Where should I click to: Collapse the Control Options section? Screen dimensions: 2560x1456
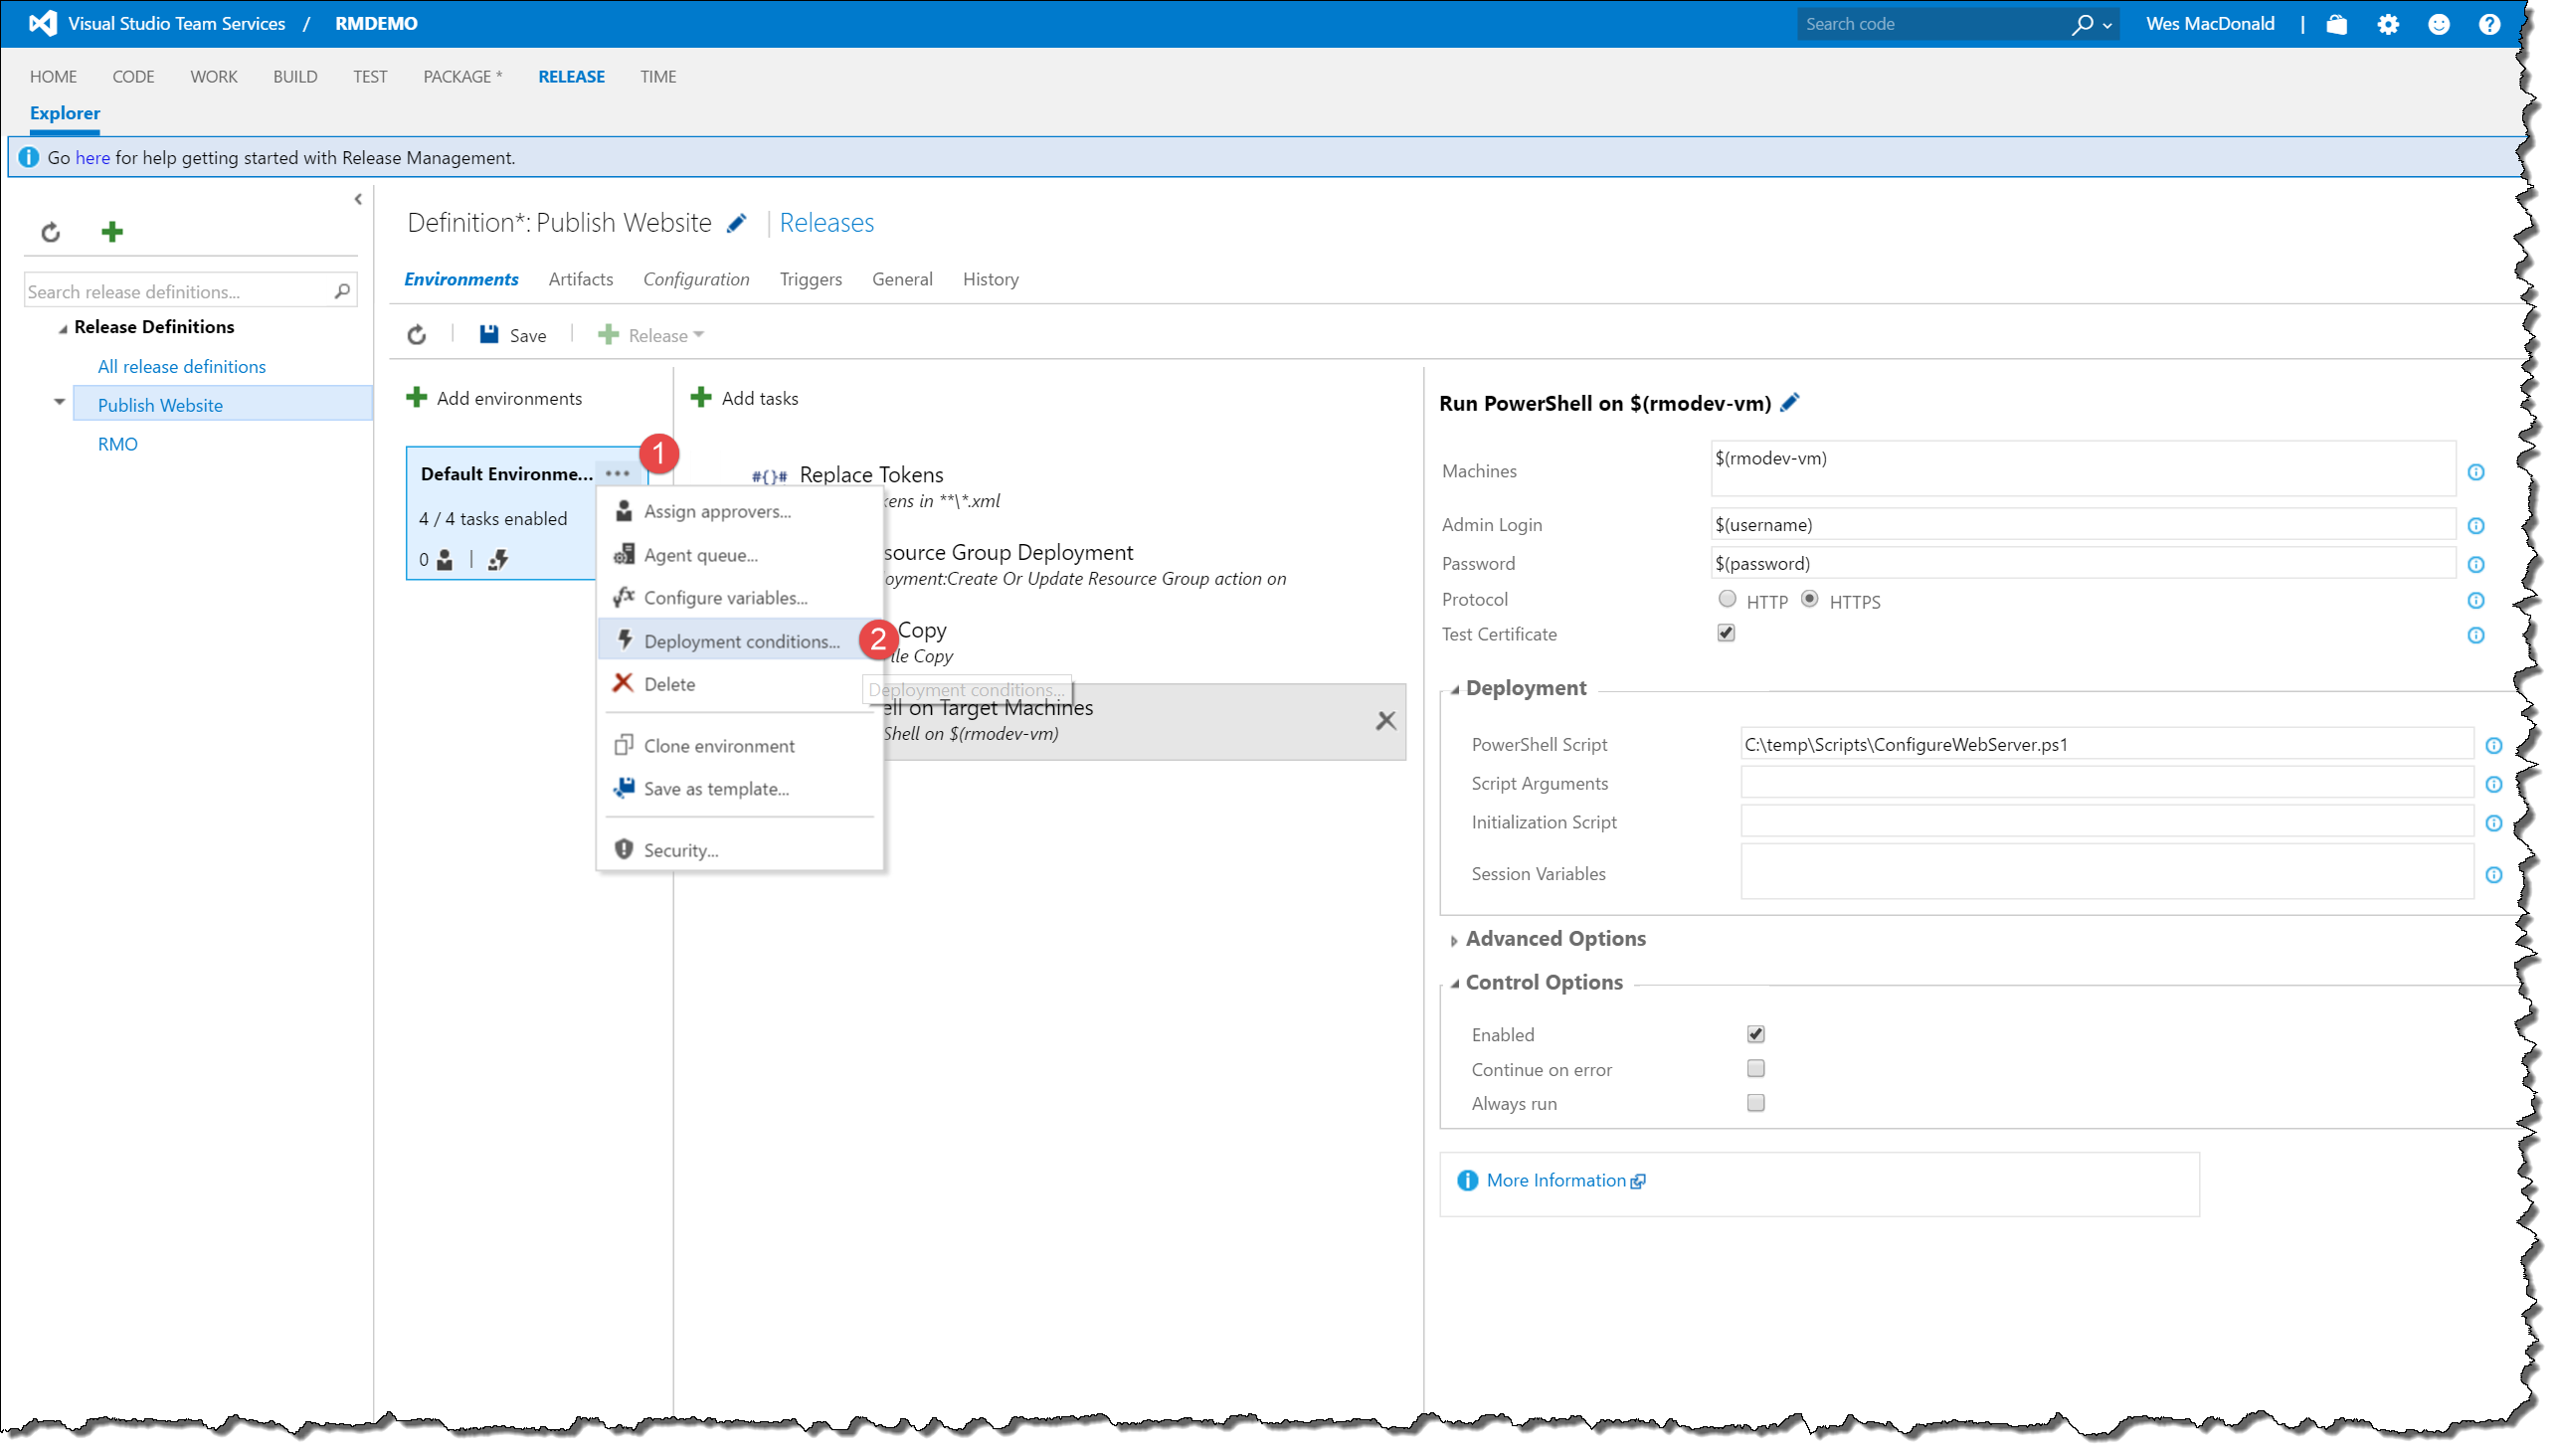coord(1542,983)
